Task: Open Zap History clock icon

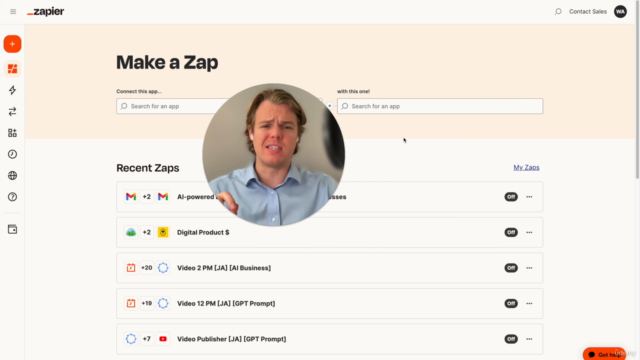Action: 12,154
